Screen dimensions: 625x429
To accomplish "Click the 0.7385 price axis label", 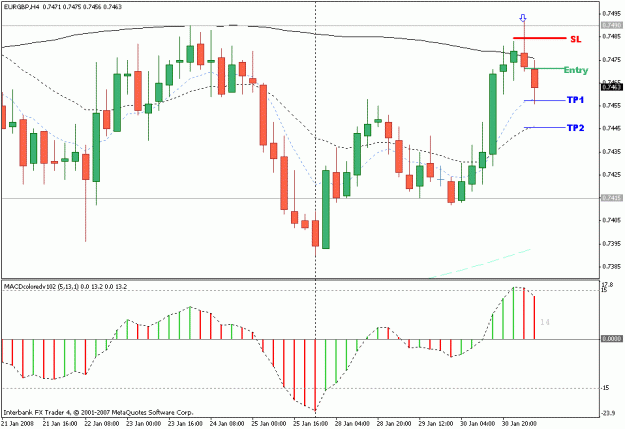I will pyautogui.click(x=611, y=266).
